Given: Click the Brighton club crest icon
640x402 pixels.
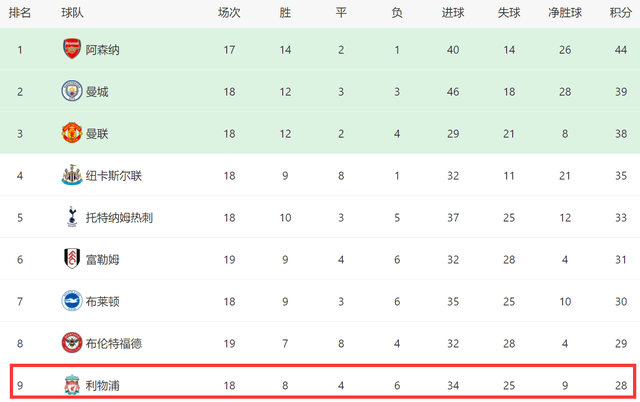Looking at the screenshot, I should click(x=72, y=301).
